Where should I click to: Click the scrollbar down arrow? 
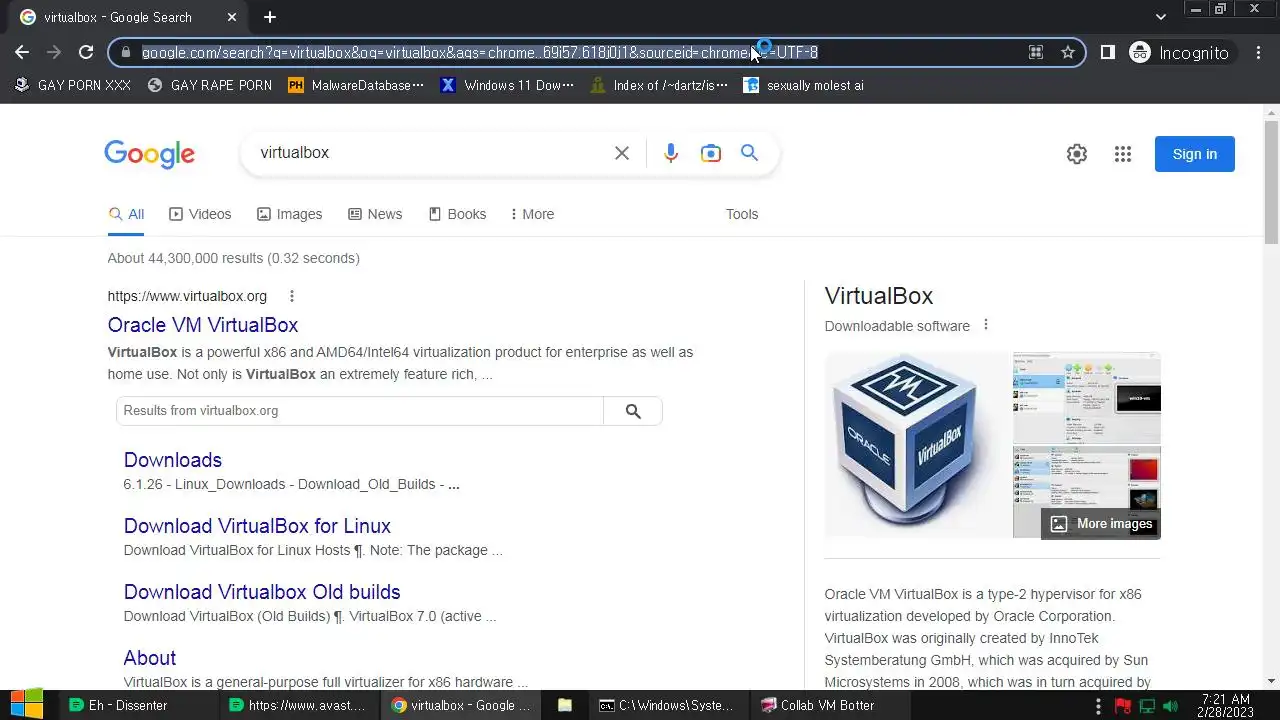point(1272,681)
